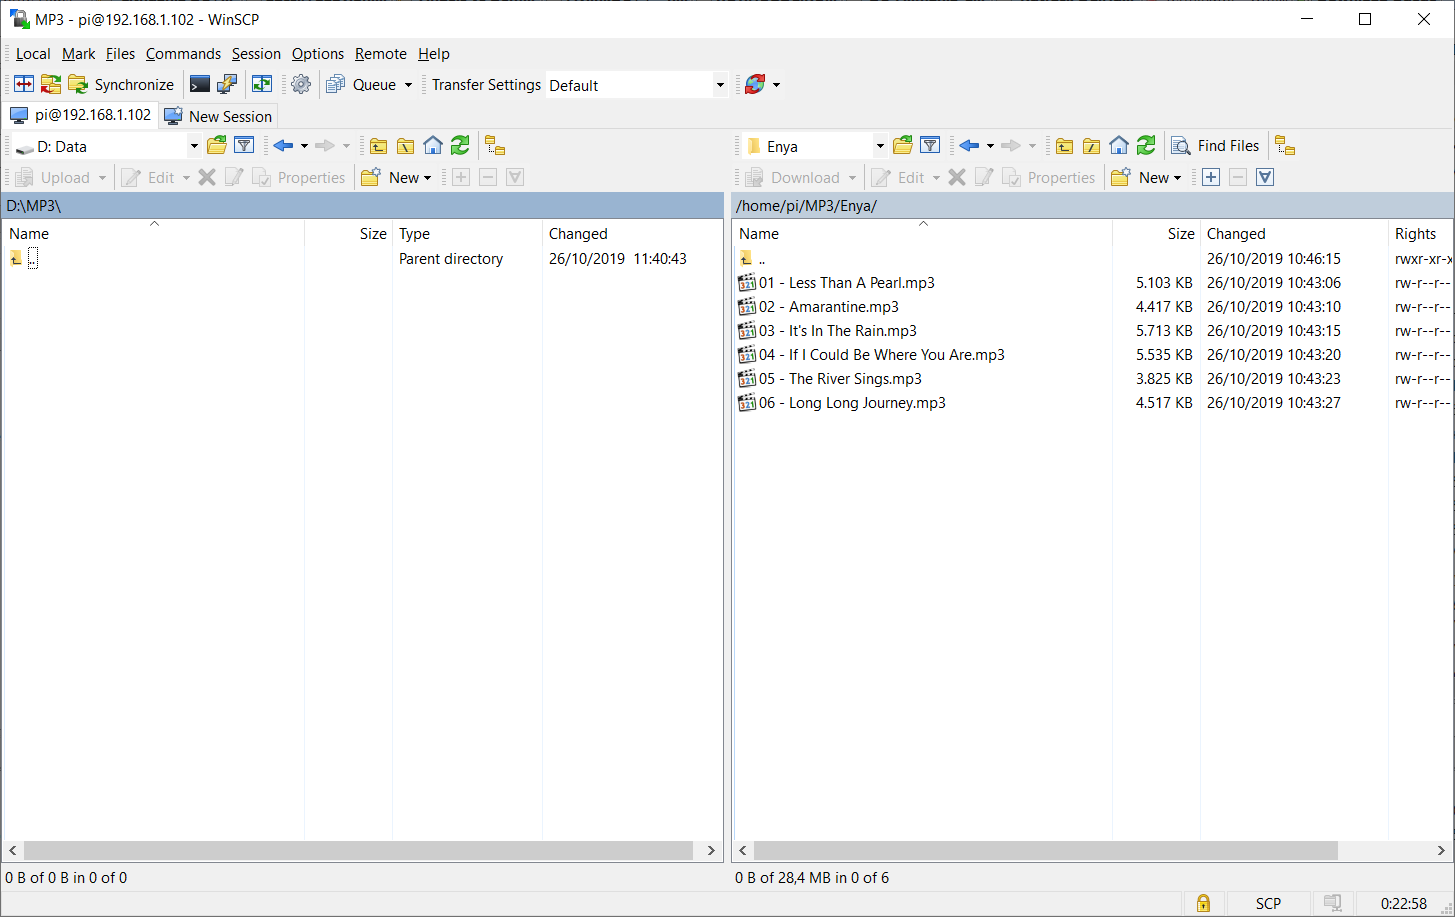Expand remote back history dropdown arrow

[990, 146]
